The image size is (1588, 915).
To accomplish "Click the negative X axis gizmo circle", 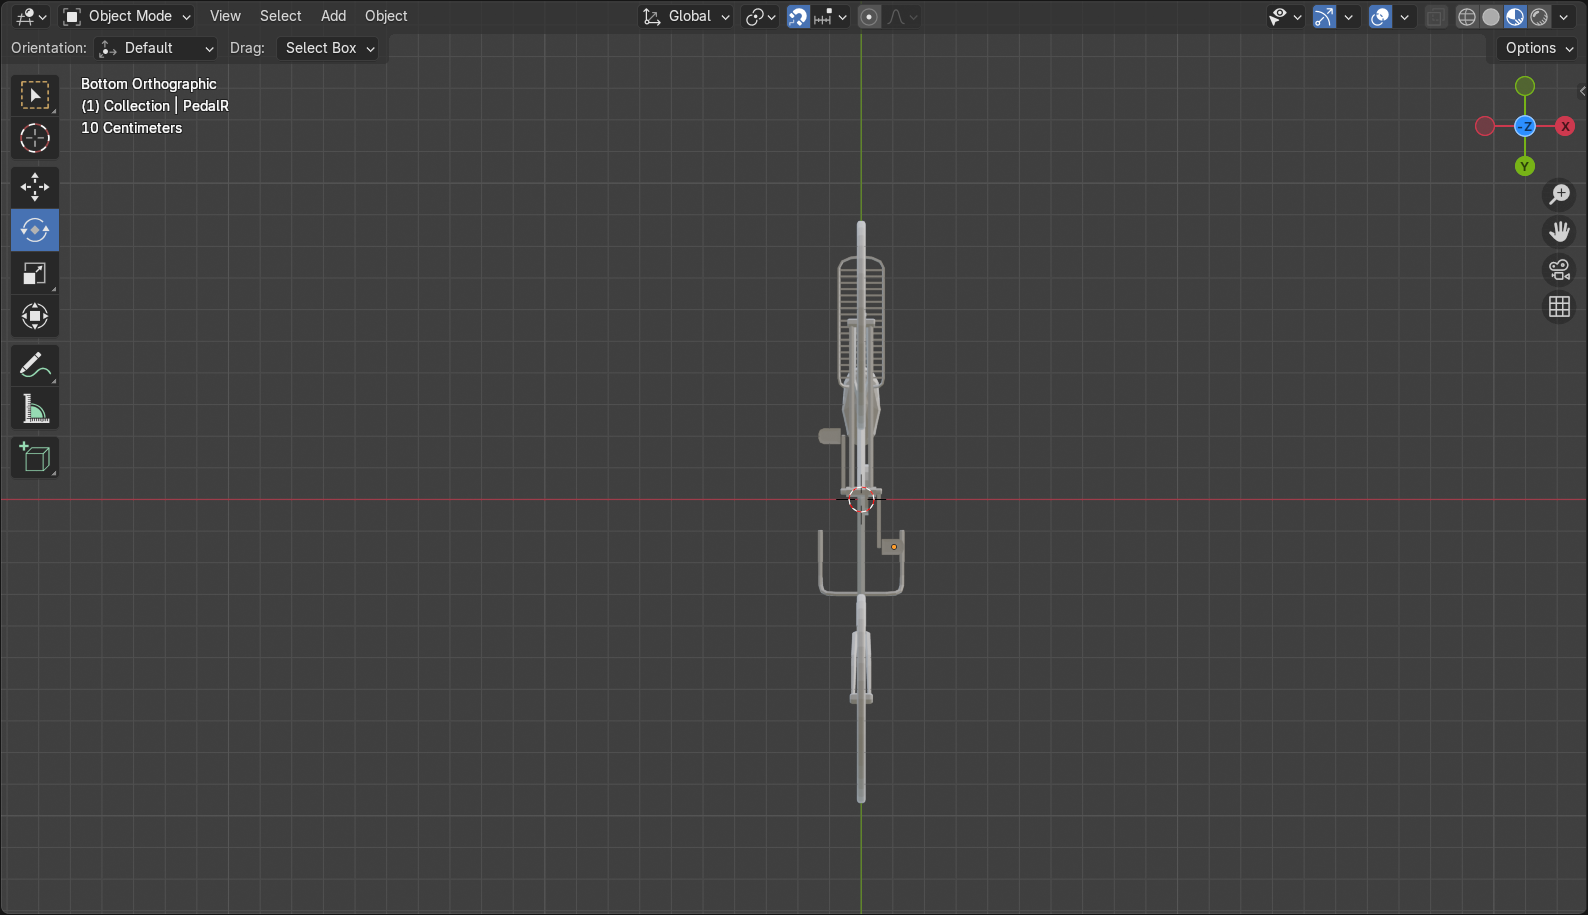I will [x=1485, y=126].
